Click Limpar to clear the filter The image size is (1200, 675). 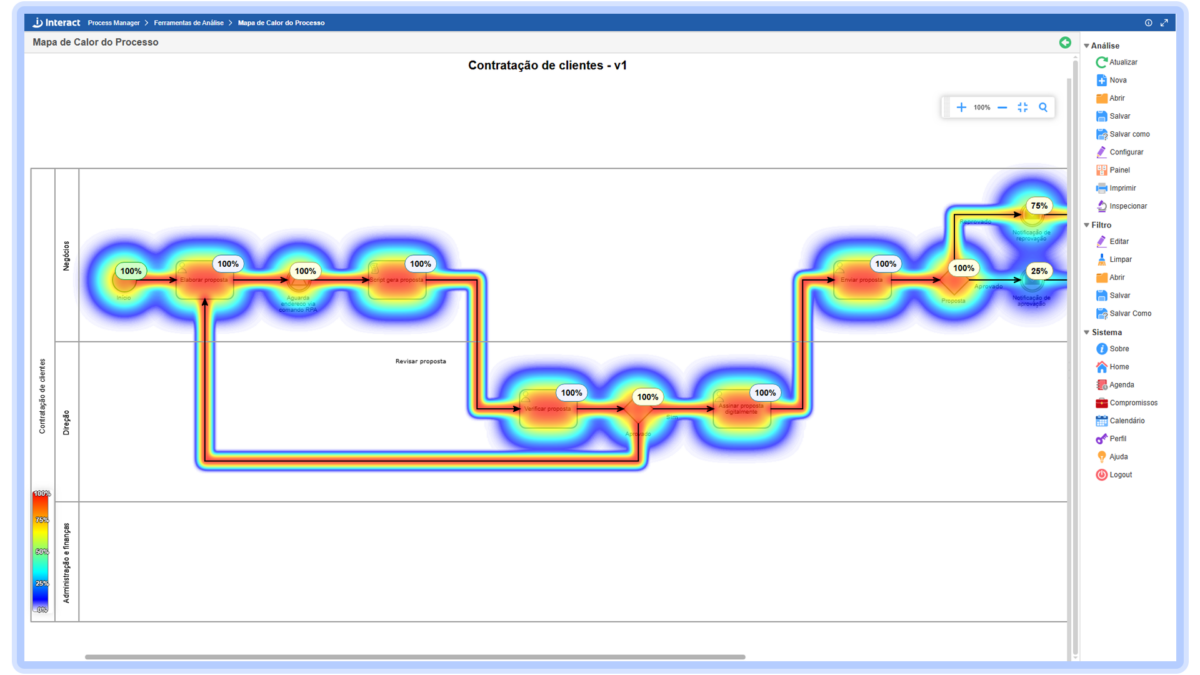click(1101, 259)
